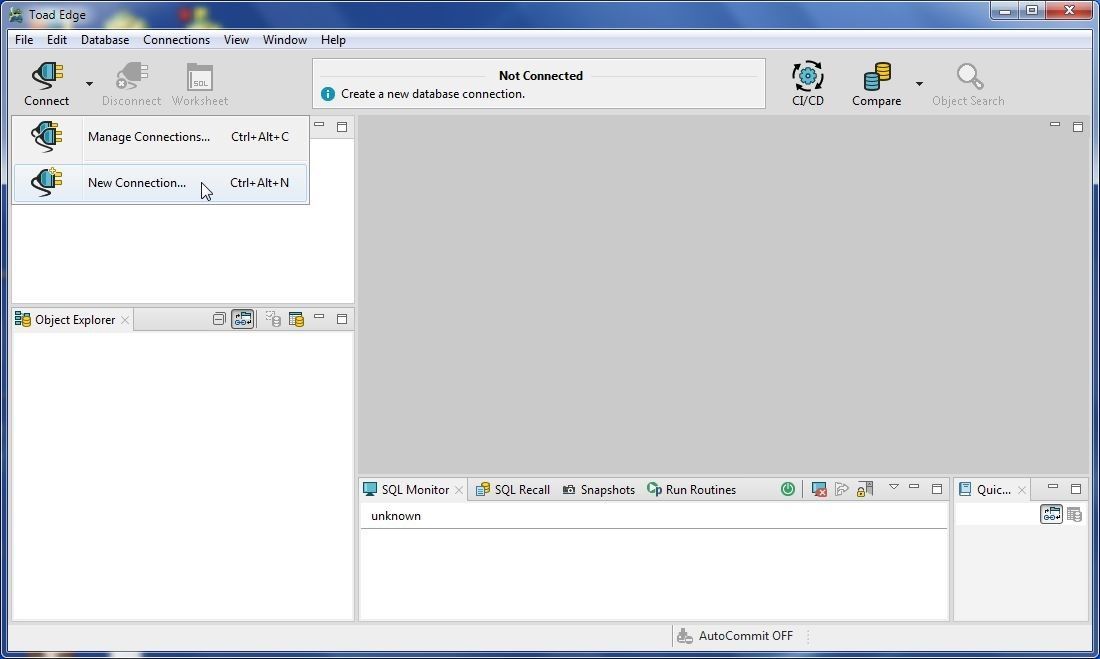Click the select database filter icon in Object Explorer
The image size is (1100, 659).
(x=274, y=319)
